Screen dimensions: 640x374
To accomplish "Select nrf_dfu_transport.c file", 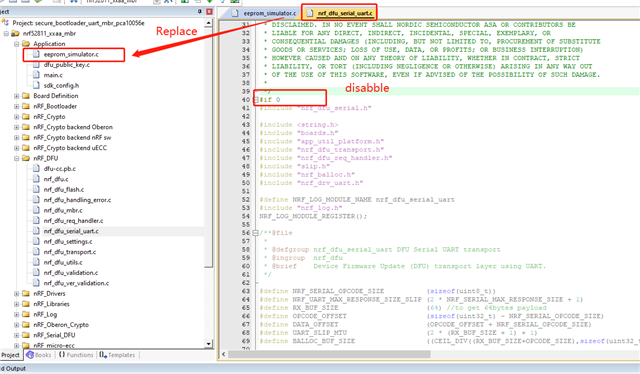I will click(x=70, y=252).
